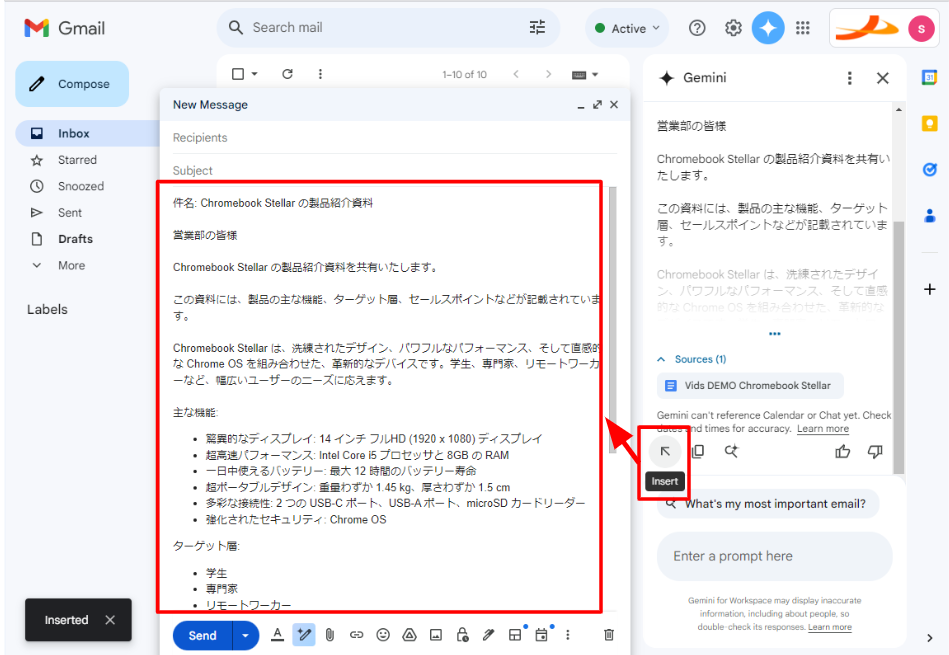Get add-ons with the plus icon
Viewport: 949px width, 655px height.
pyautogui.click(x=930, y=289)
